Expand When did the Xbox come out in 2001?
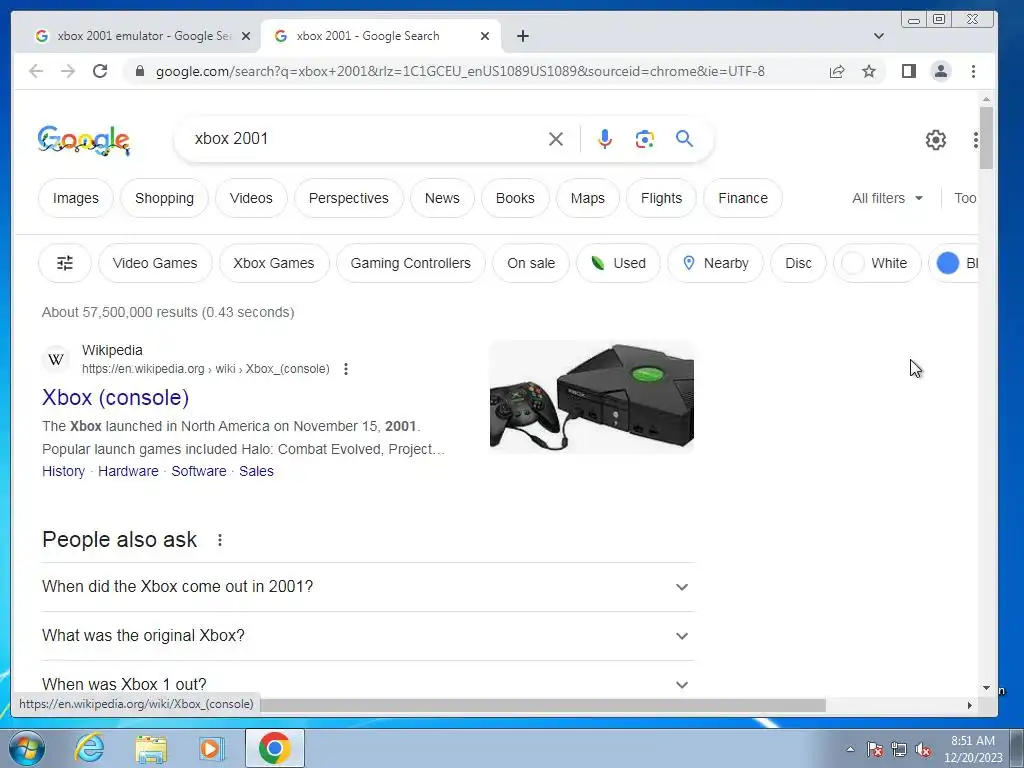1024x768 pixels. [x=368, y=586]
